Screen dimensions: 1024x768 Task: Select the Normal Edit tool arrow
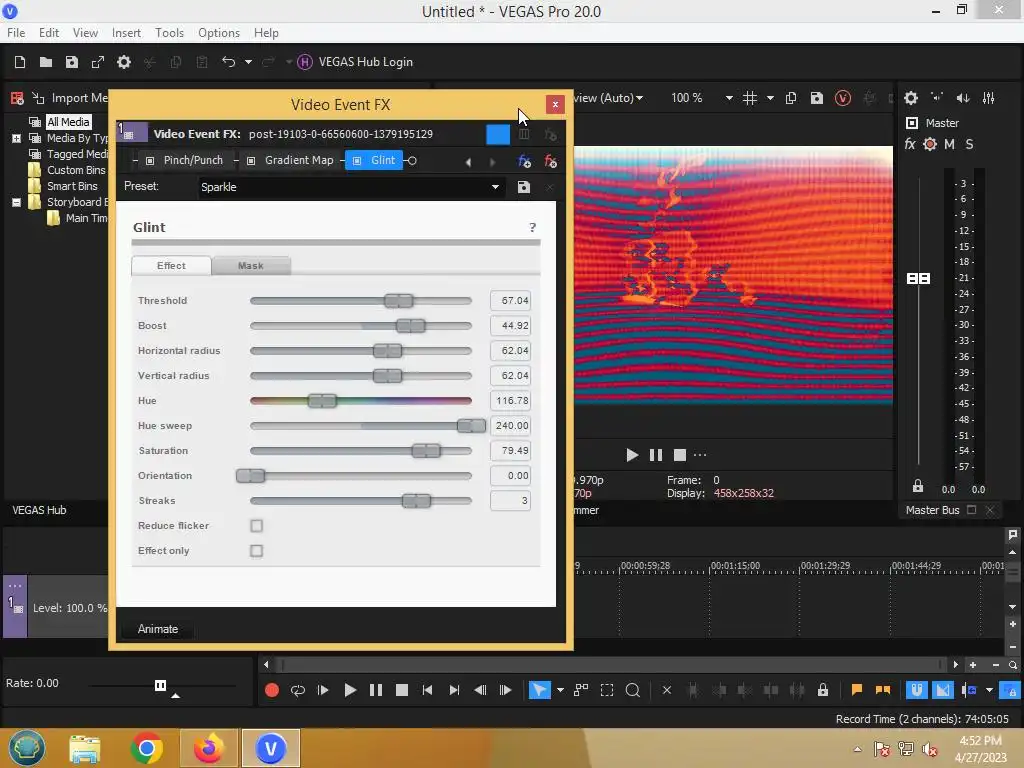(539, 690)
